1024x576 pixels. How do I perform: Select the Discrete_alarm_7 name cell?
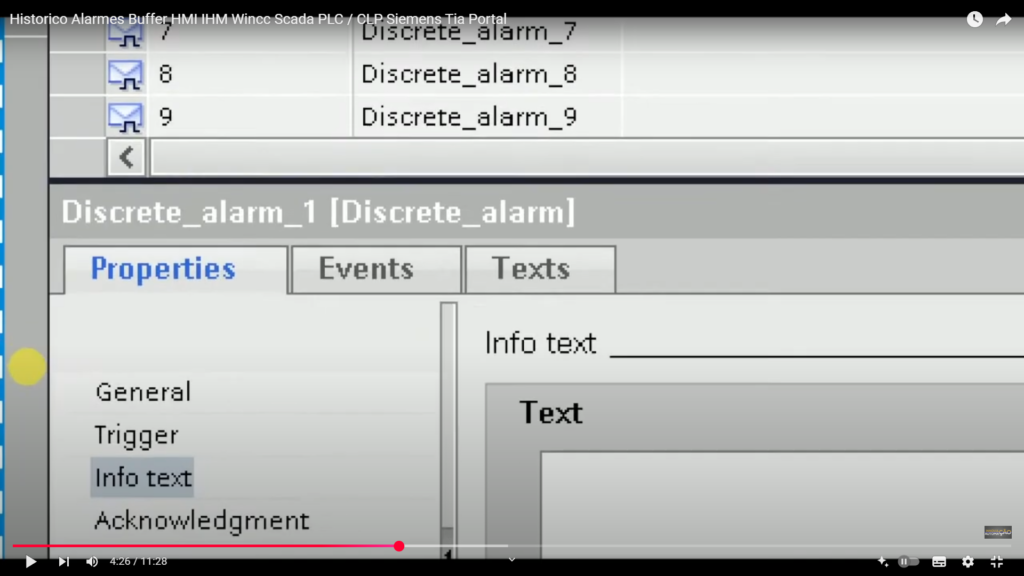(487, 34)
